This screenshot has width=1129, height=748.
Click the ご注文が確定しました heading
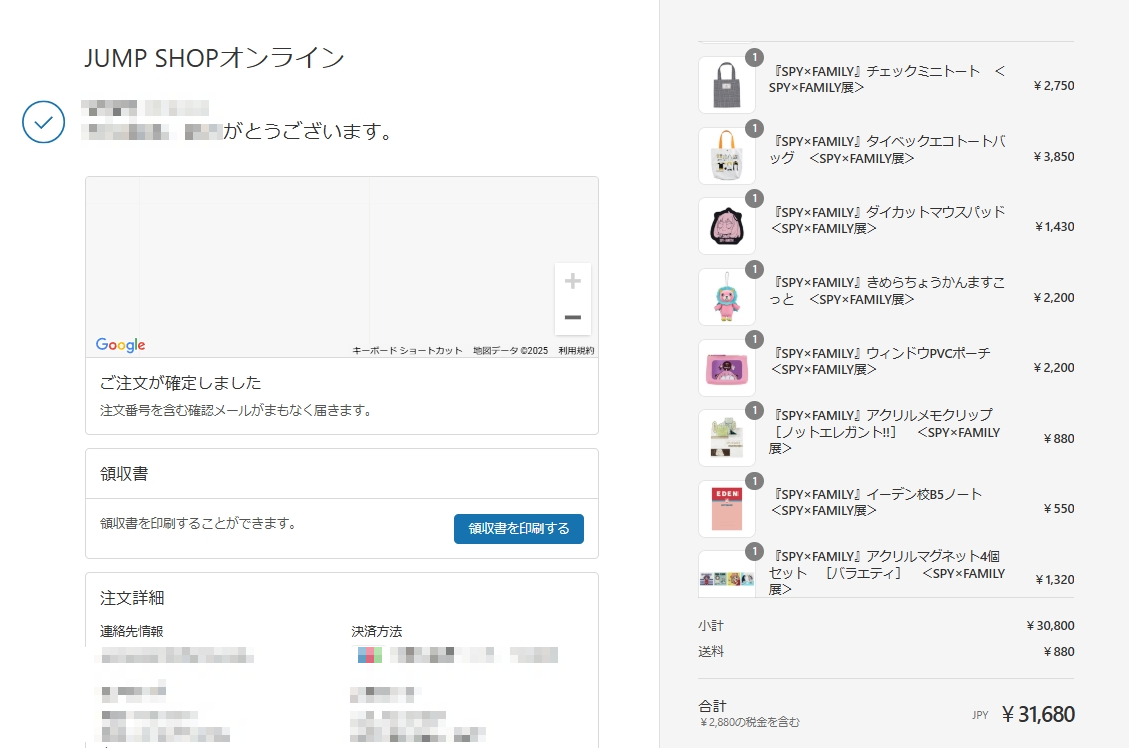pos(181,383)
